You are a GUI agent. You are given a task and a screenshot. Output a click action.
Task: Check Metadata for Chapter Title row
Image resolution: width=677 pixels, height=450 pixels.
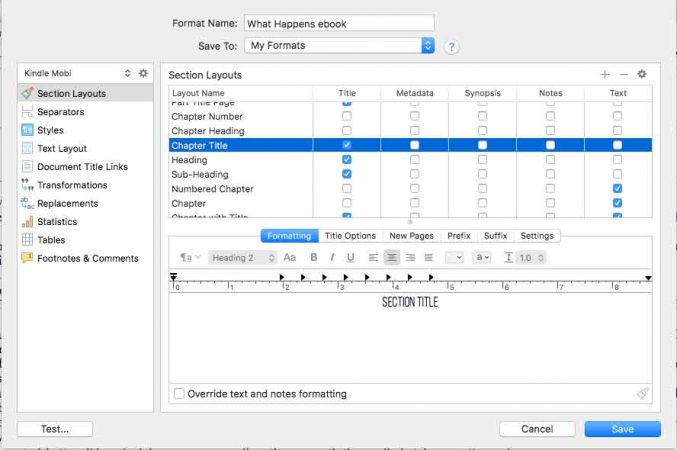414,145
